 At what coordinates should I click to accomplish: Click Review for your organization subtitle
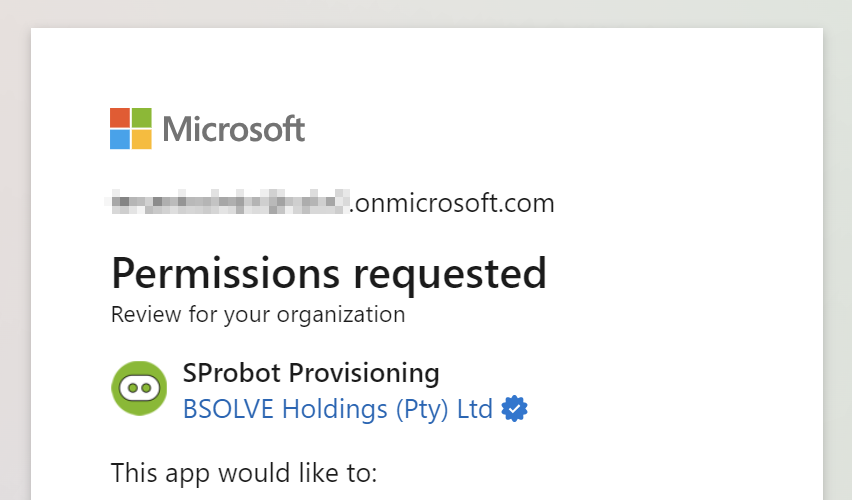coord(258,315)
